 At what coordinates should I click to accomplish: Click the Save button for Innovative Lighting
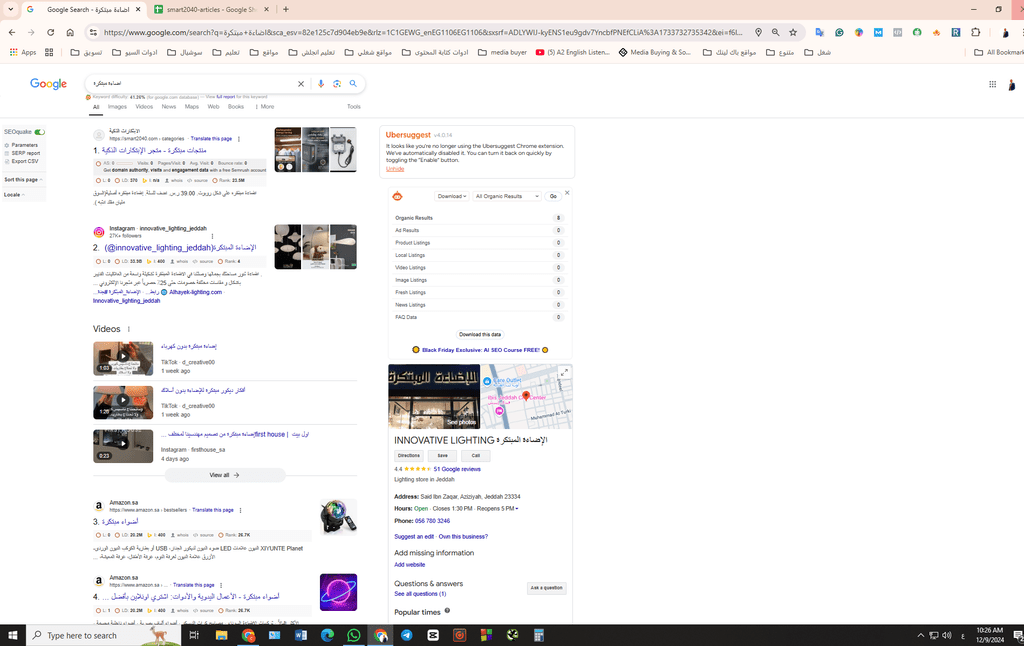(443, 455)
